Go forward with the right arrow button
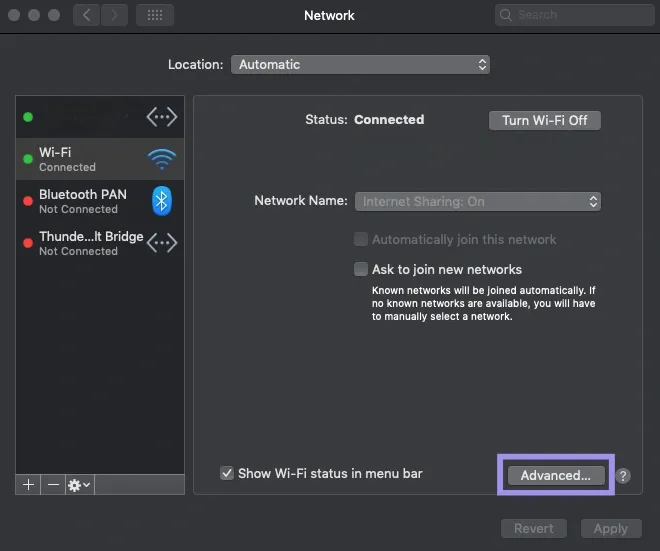The image size is (660, 551). tap(114, 15)
